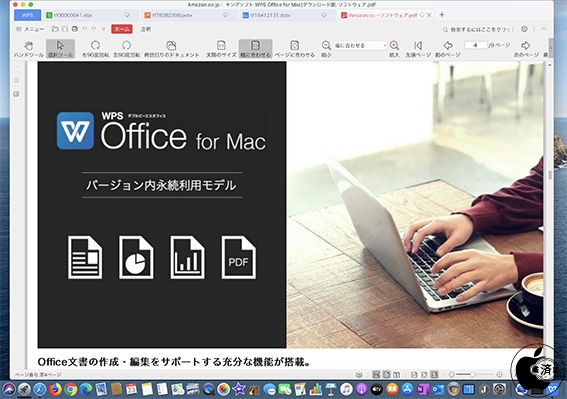
Task: Toggle two-page view in status bar
Action: pos(397,374)
